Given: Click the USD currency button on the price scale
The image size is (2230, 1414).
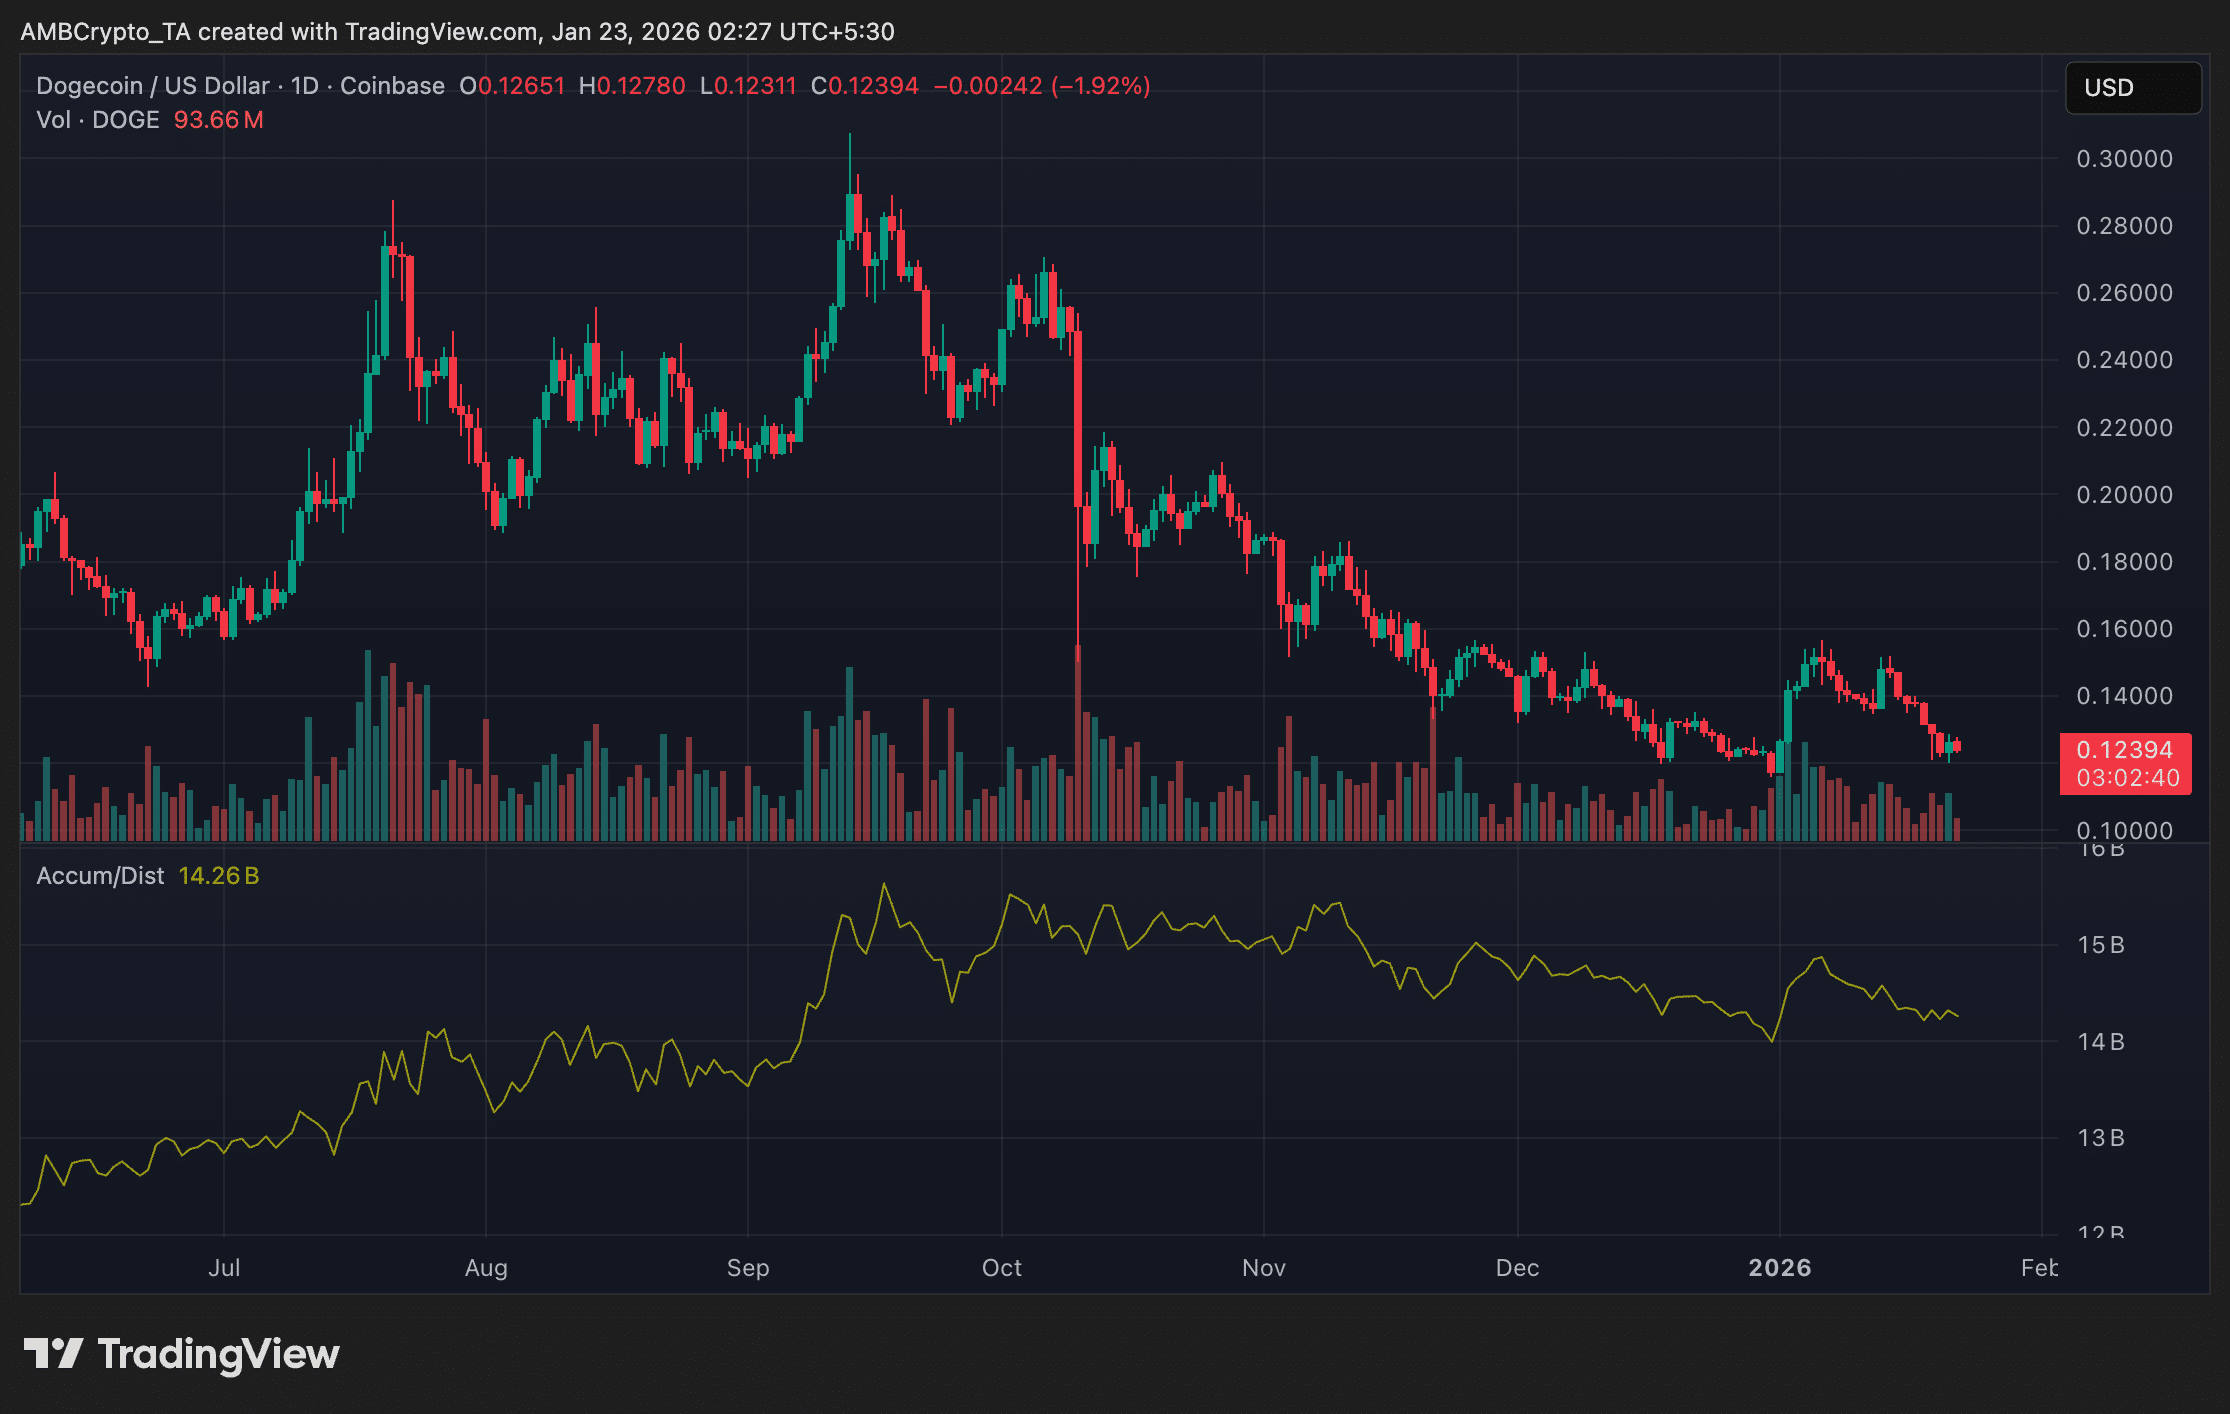Looking at the screenshot, I should point(2133,88).
